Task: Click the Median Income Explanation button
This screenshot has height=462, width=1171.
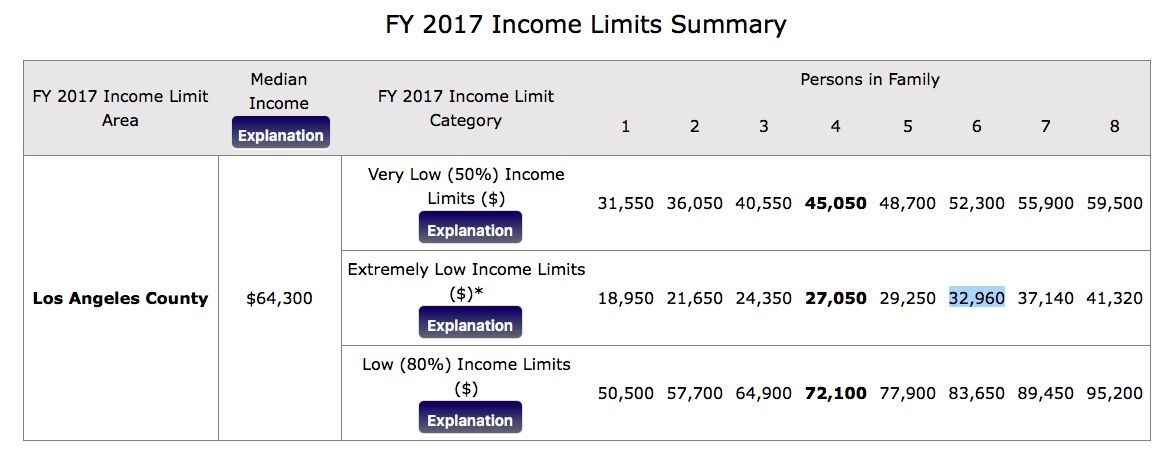Action: (280, 135)
